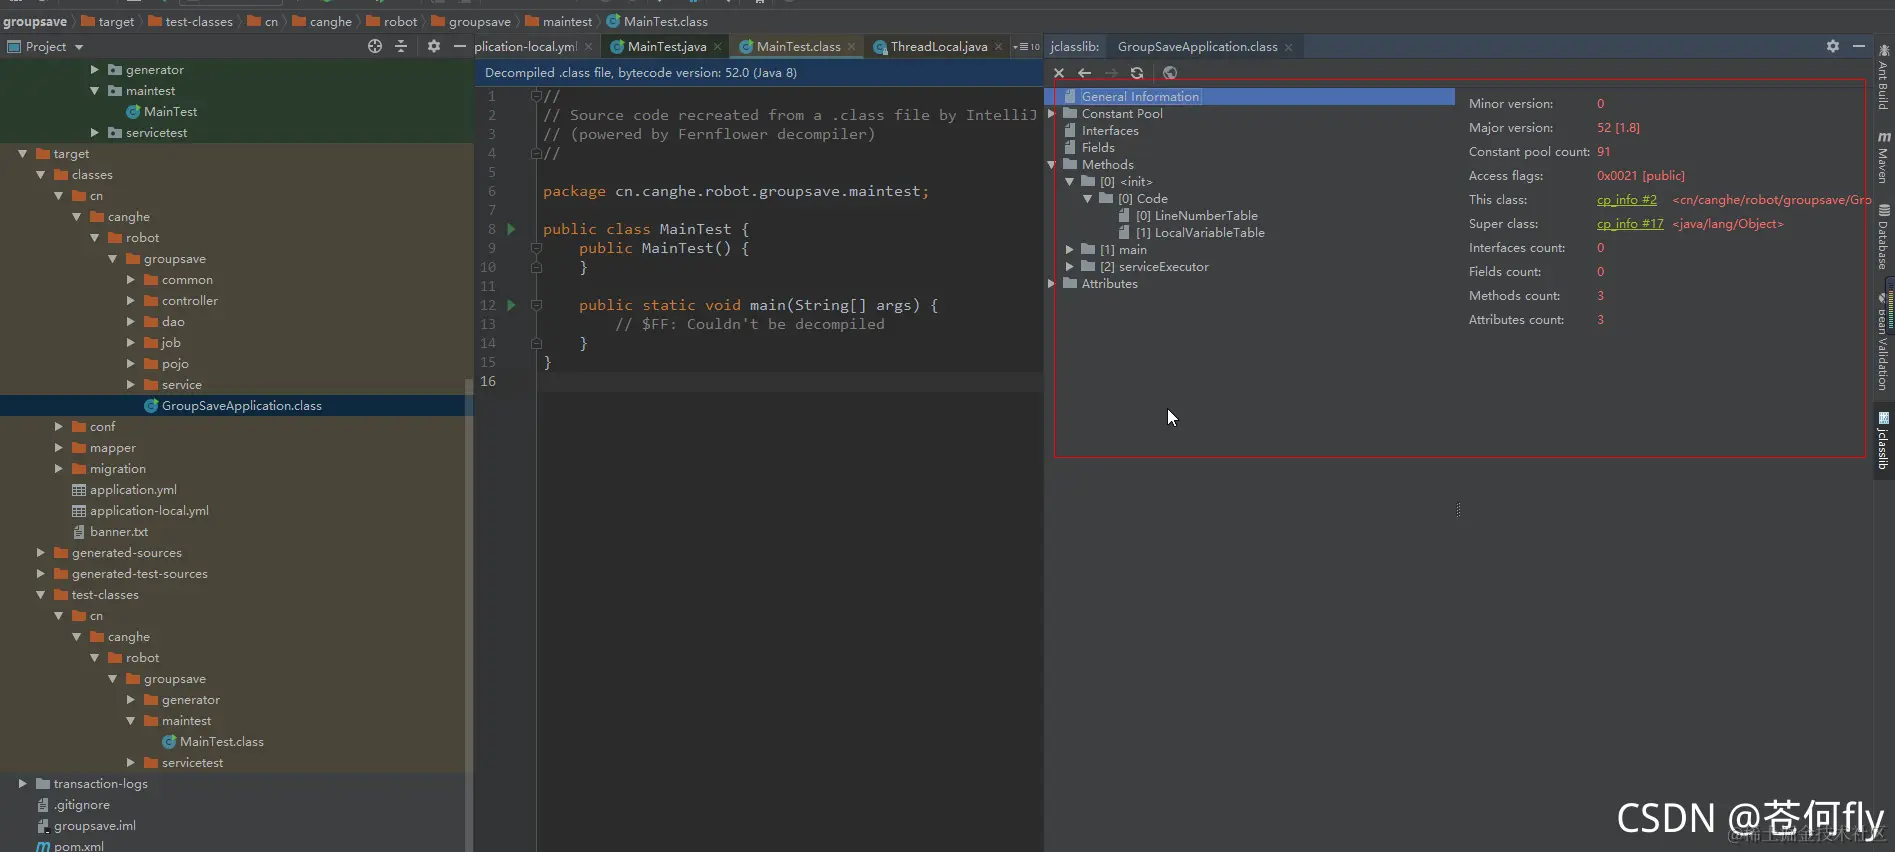
Task: Open jclasslib tool window settings gear
Action: [1833, 46]
